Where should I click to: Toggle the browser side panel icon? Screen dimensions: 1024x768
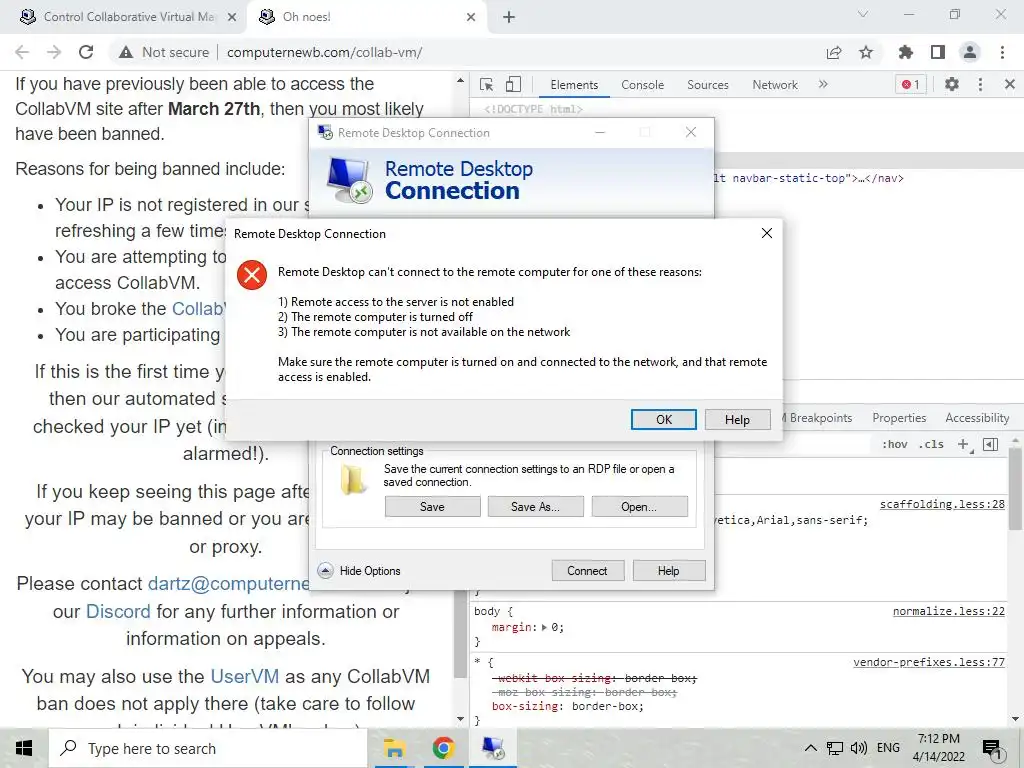click(x=938, y=52)
